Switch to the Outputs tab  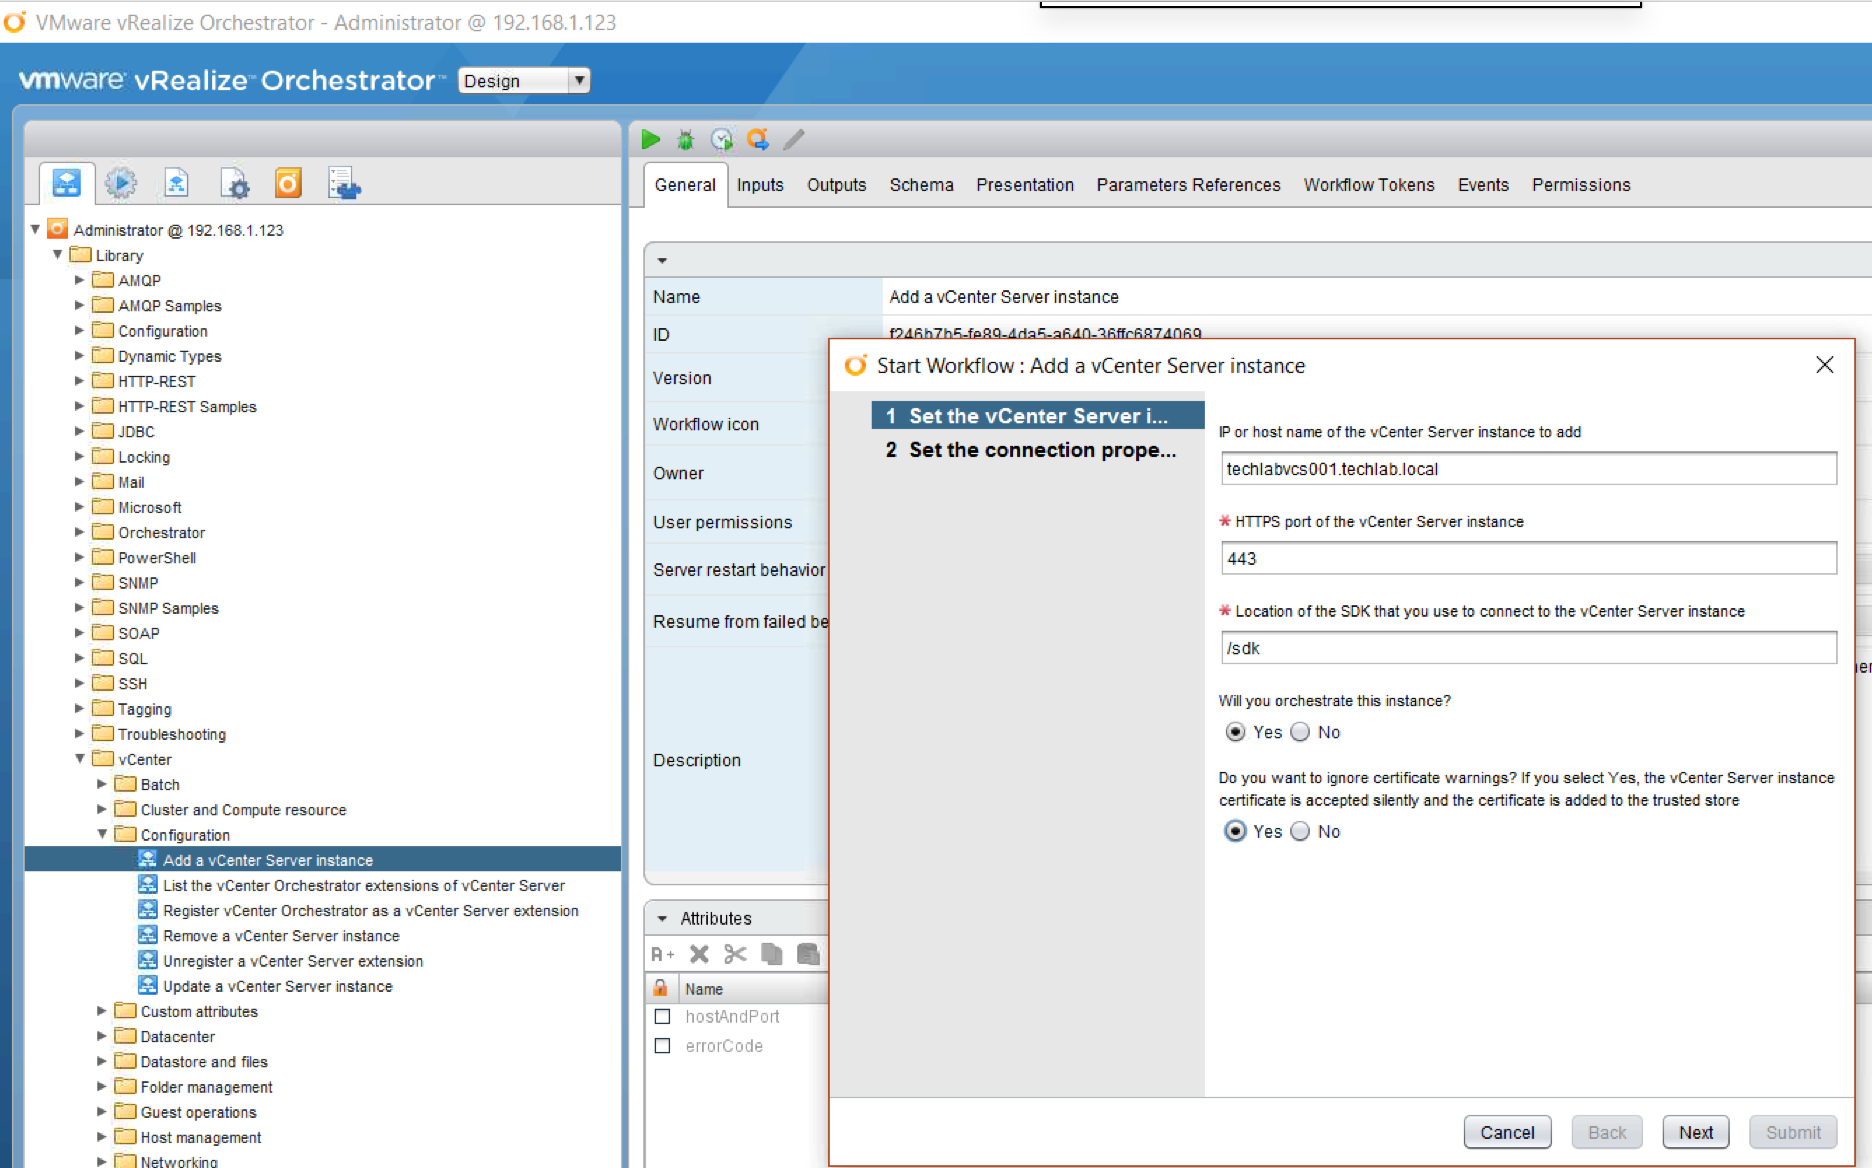click(837, 185)
